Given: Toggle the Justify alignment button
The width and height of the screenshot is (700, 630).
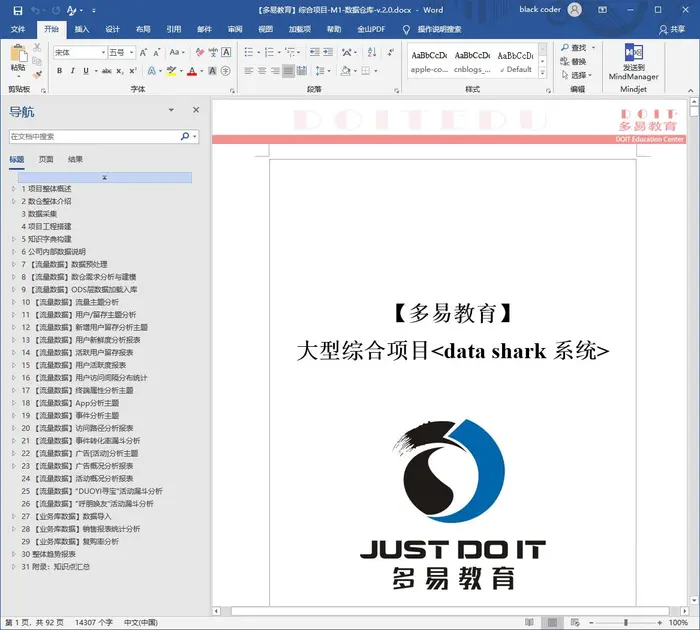Looking at the screenshot, I should tap(288, 71).
